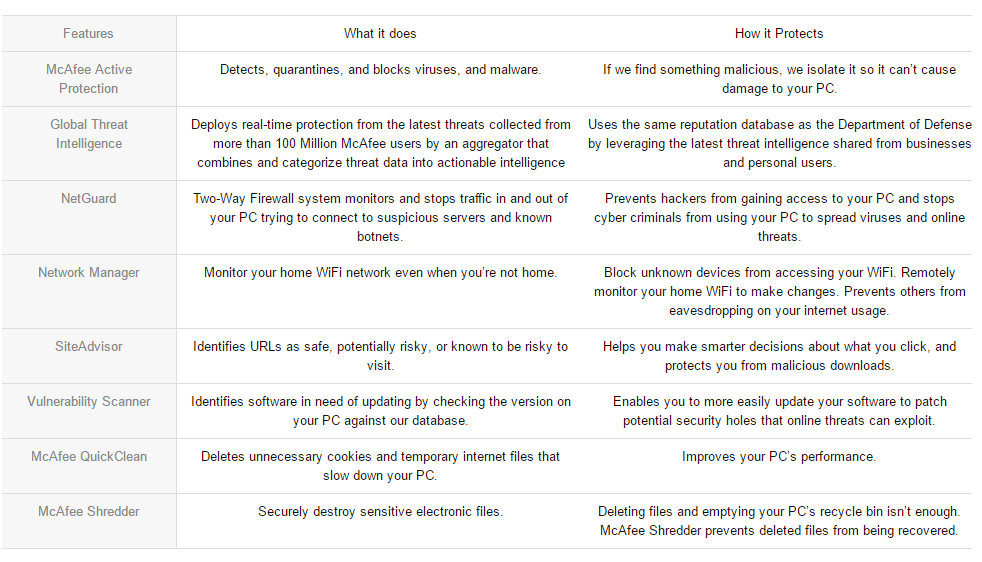Click the 'Improves your PC's performance' text
The image size is (982, 562).
(779, 457)
